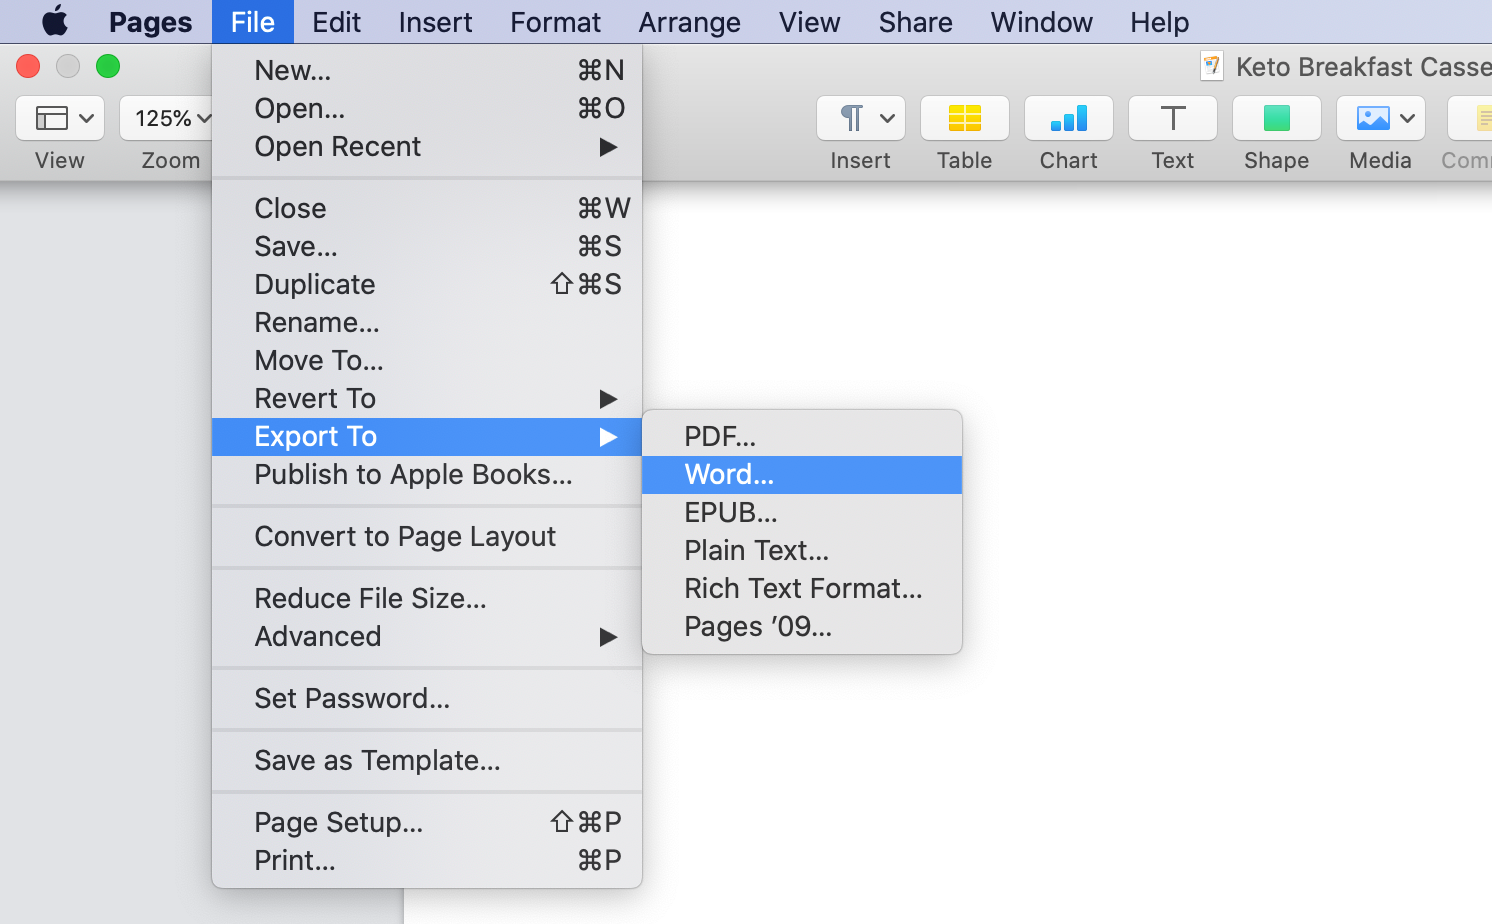Select PDF… export option

720,437
